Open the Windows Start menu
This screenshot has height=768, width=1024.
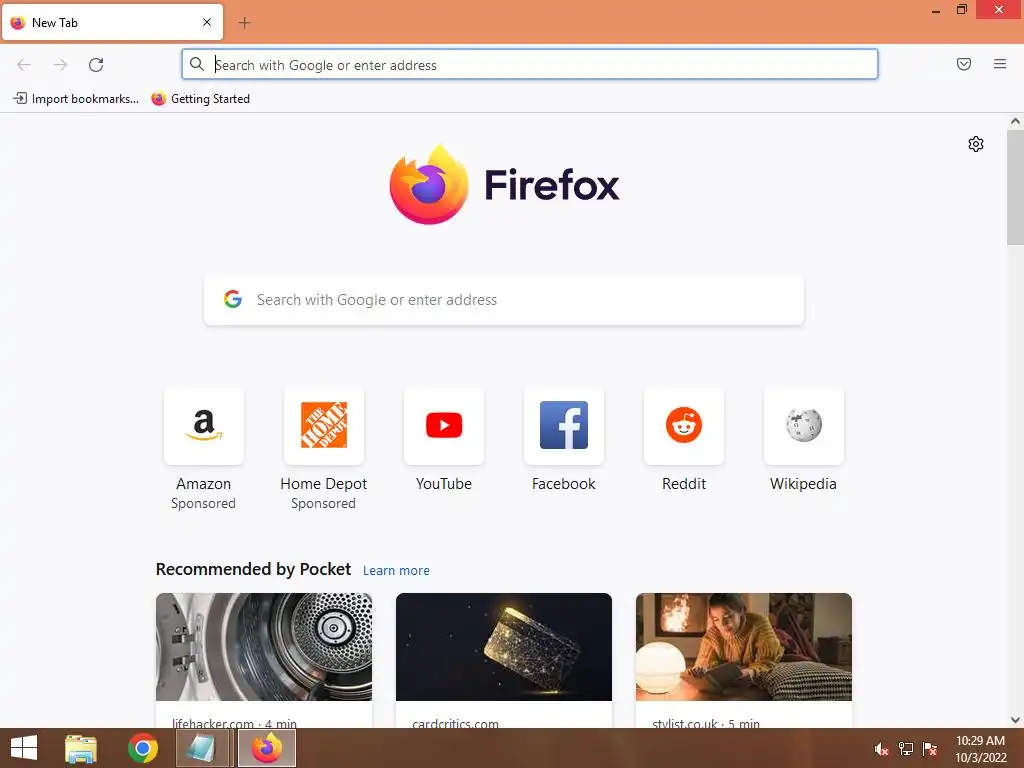(x=24, y=748)
